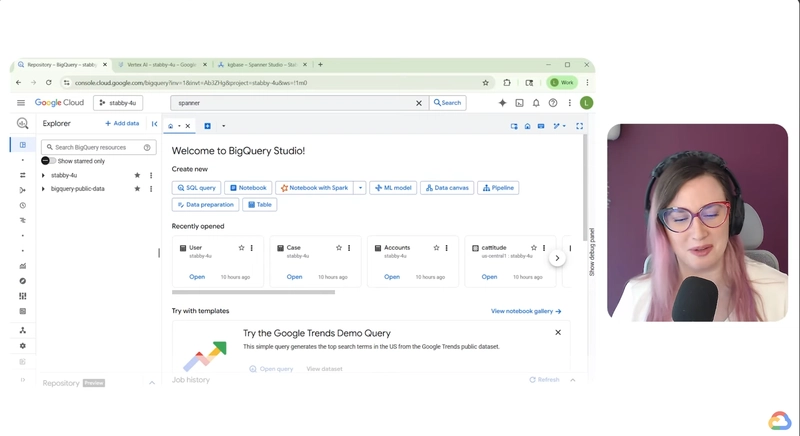Image resolution: width=800 pixels, height=436 pixels.
Task: Toggle Show starred only switch
Action: click(x=47, y=161)
